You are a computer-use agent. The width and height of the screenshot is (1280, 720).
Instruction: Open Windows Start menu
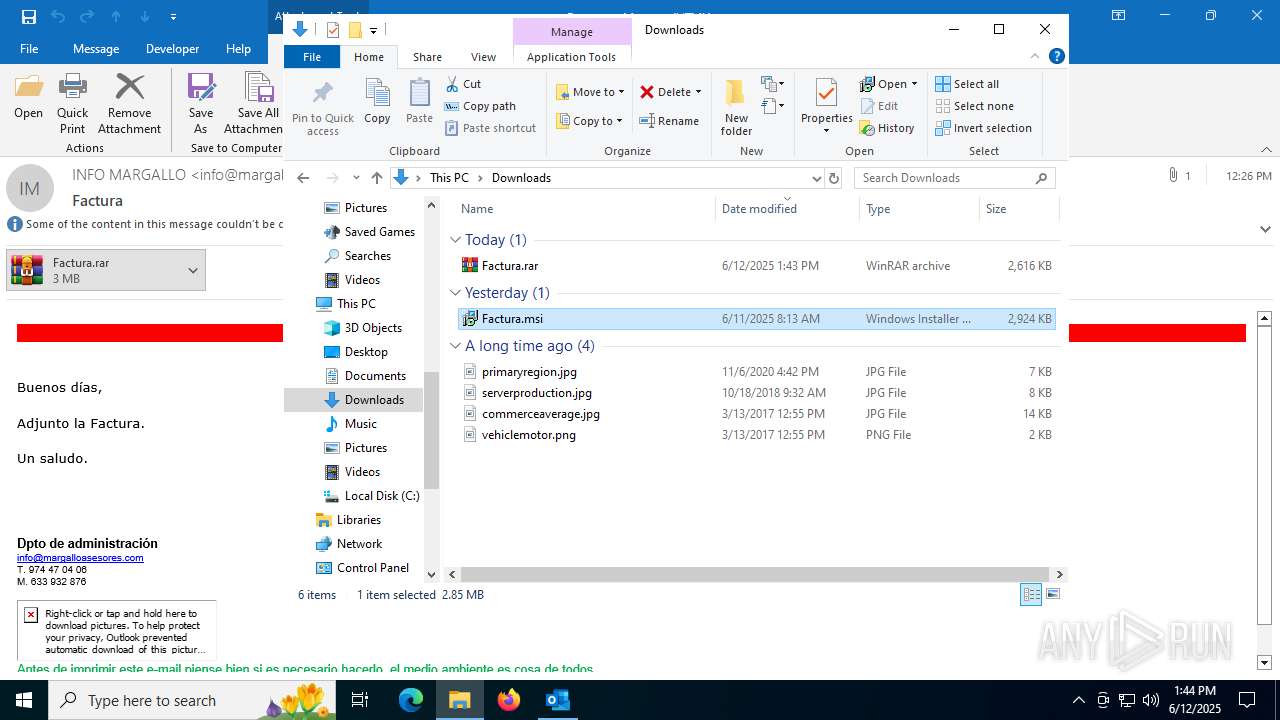coord(24,700)
